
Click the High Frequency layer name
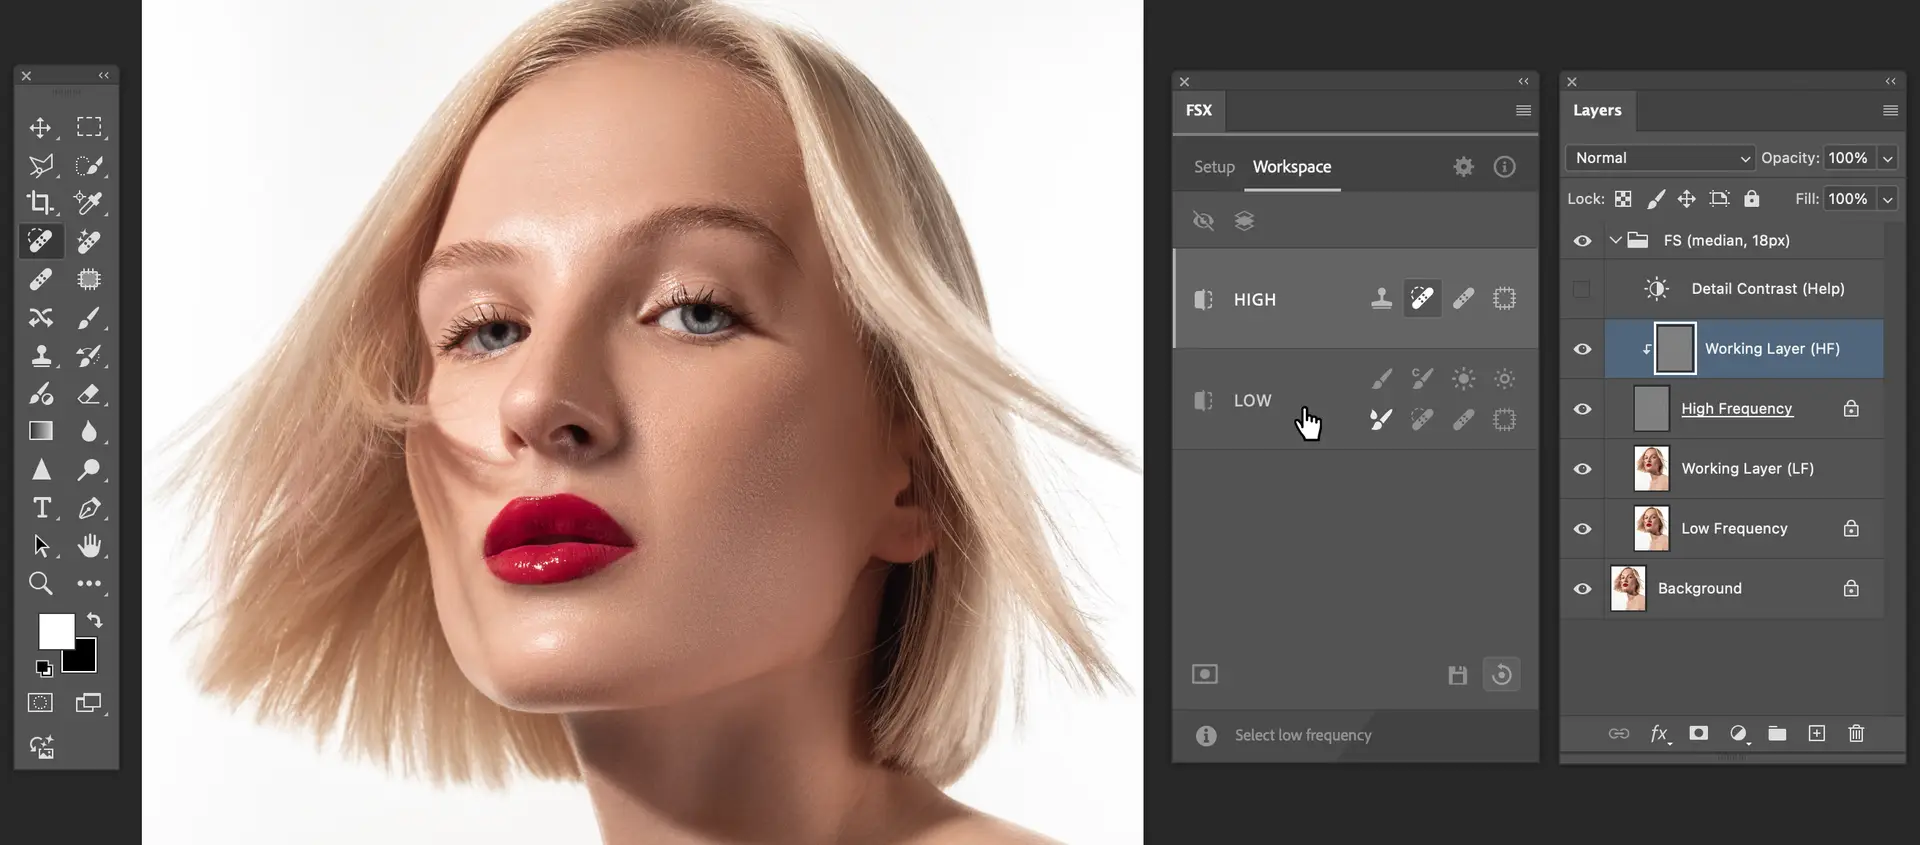click(1737, 409)
